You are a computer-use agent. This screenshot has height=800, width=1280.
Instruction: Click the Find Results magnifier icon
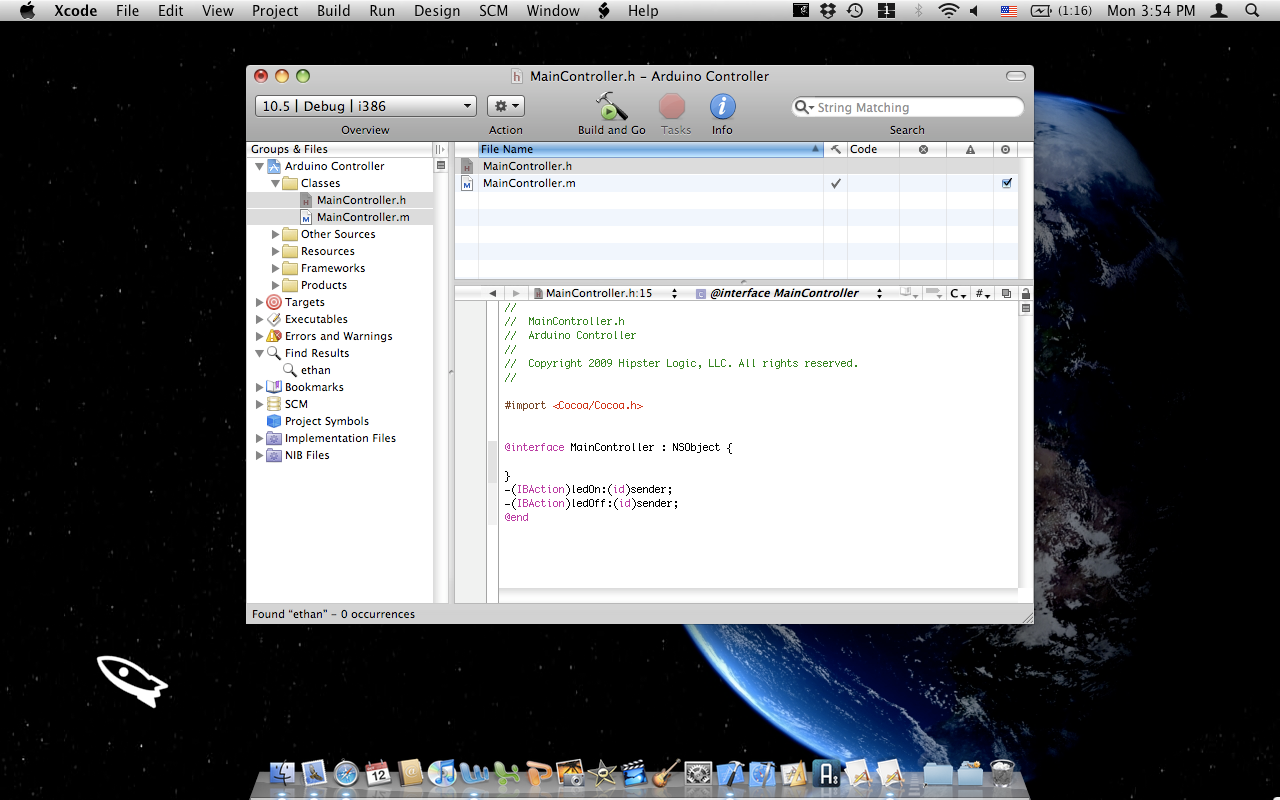point(274,353)
